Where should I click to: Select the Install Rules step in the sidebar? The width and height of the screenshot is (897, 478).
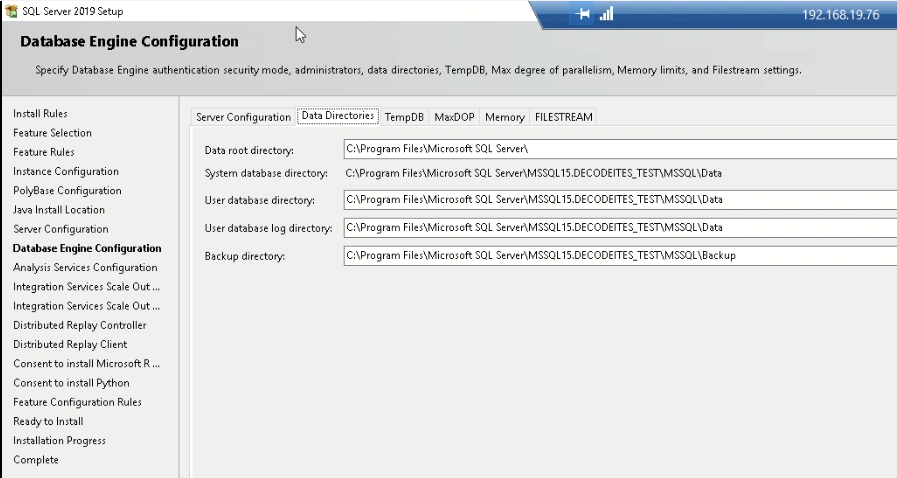40,114
